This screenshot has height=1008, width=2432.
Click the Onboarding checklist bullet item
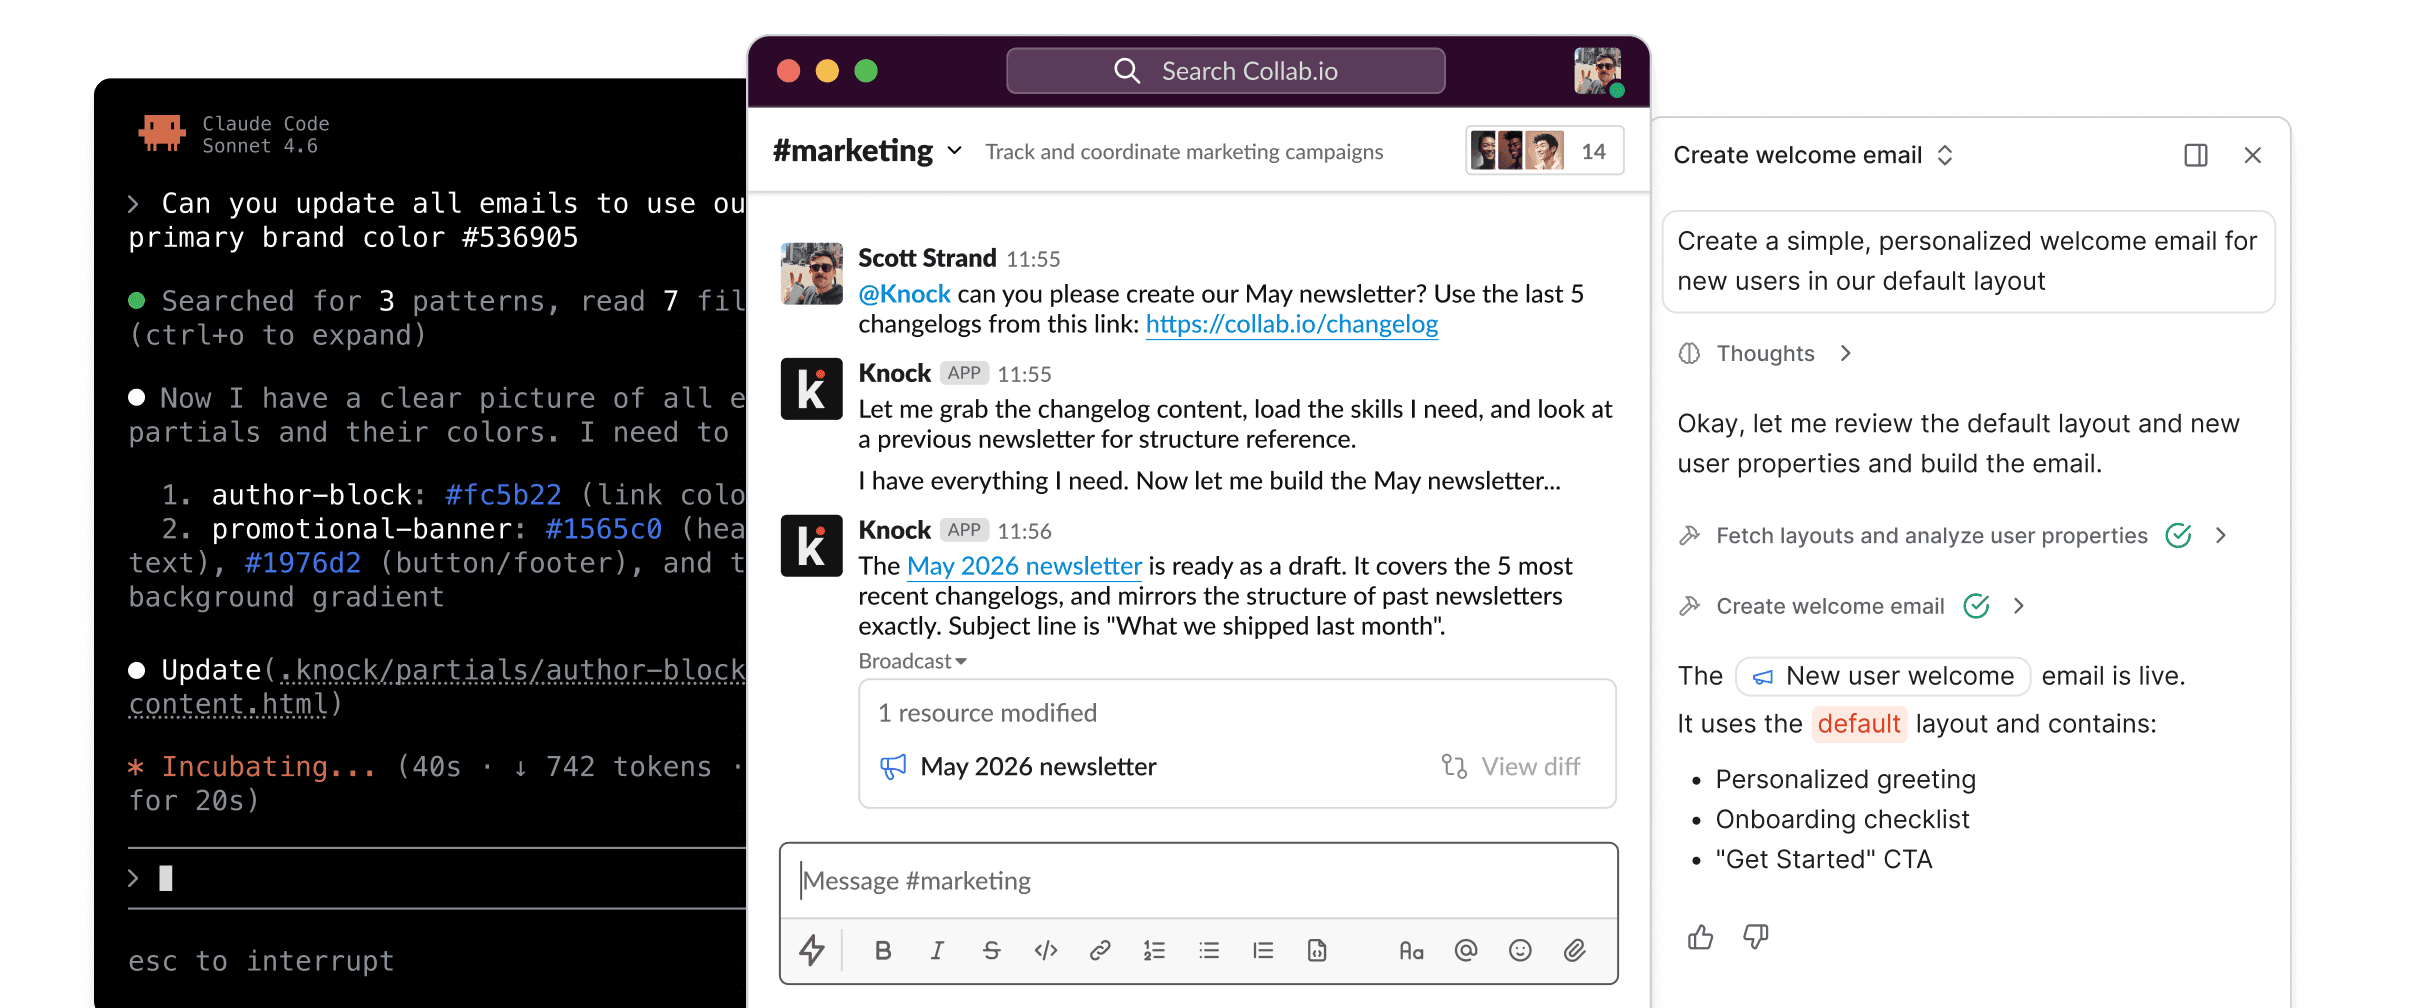pyautogui.click(x=1842, y=819)
